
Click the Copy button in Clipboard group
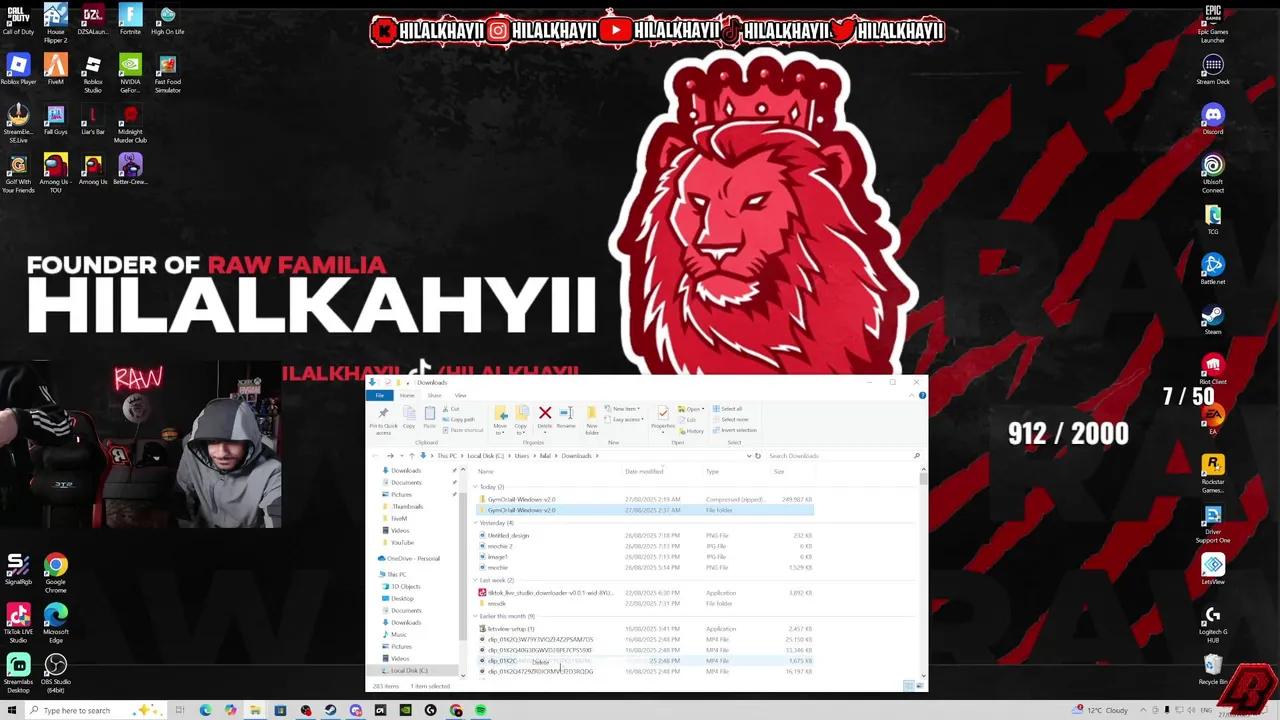tap(409, 418)
